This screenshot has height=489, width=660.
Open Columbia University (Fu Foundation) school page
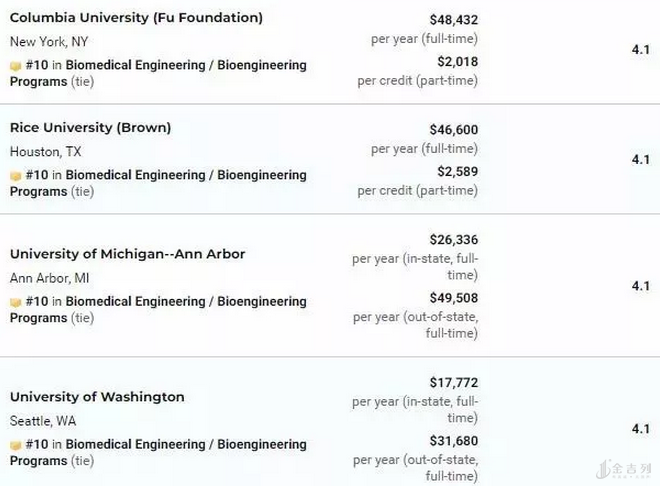pos(136,18)
